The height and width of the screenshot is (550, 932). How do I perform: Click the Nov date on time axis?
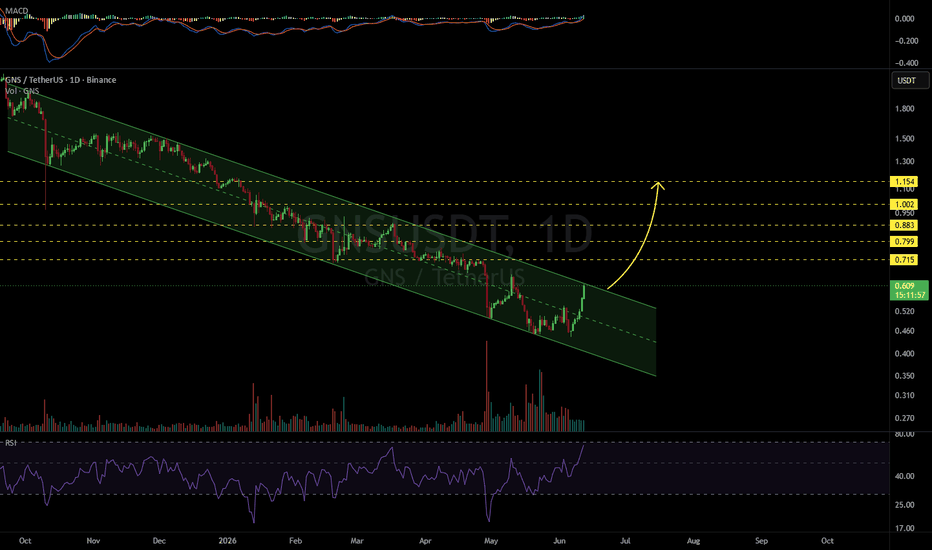click(93, 540)
